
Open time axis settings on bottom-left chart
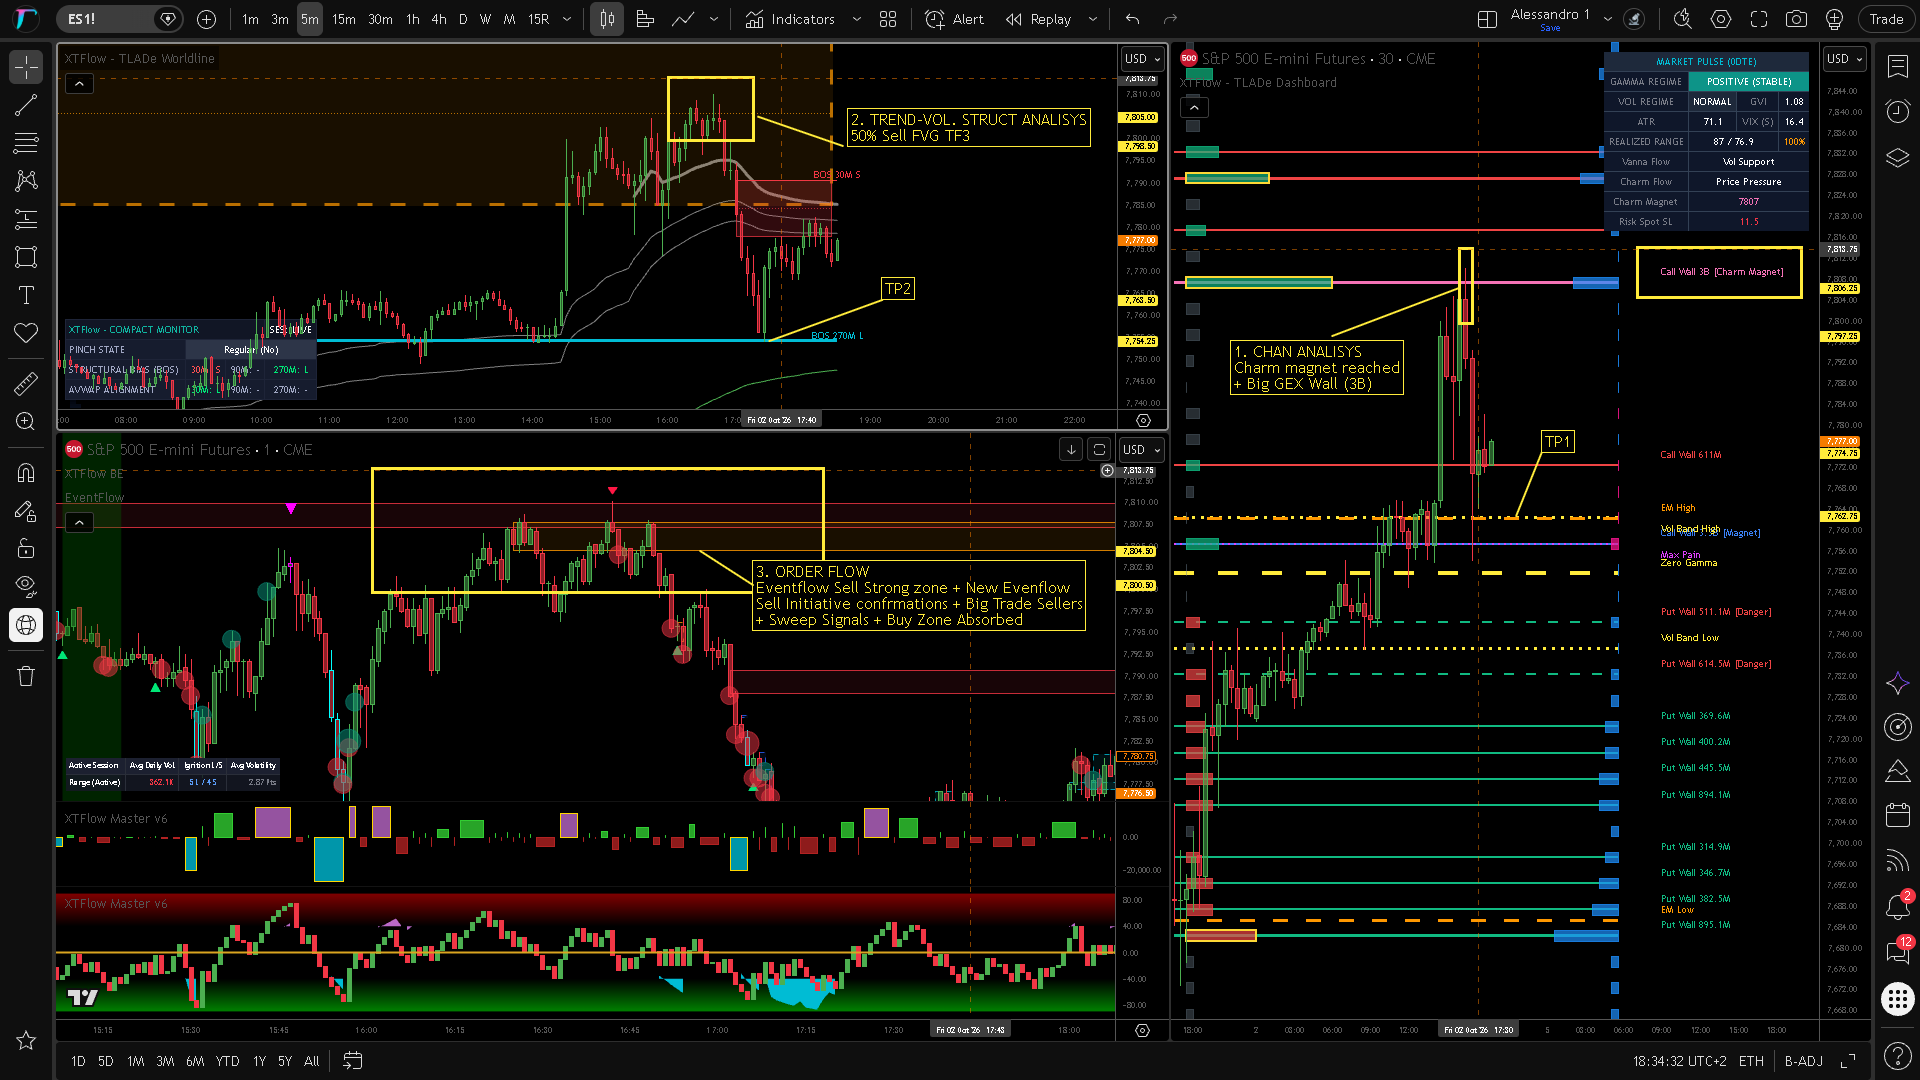1143,1030
